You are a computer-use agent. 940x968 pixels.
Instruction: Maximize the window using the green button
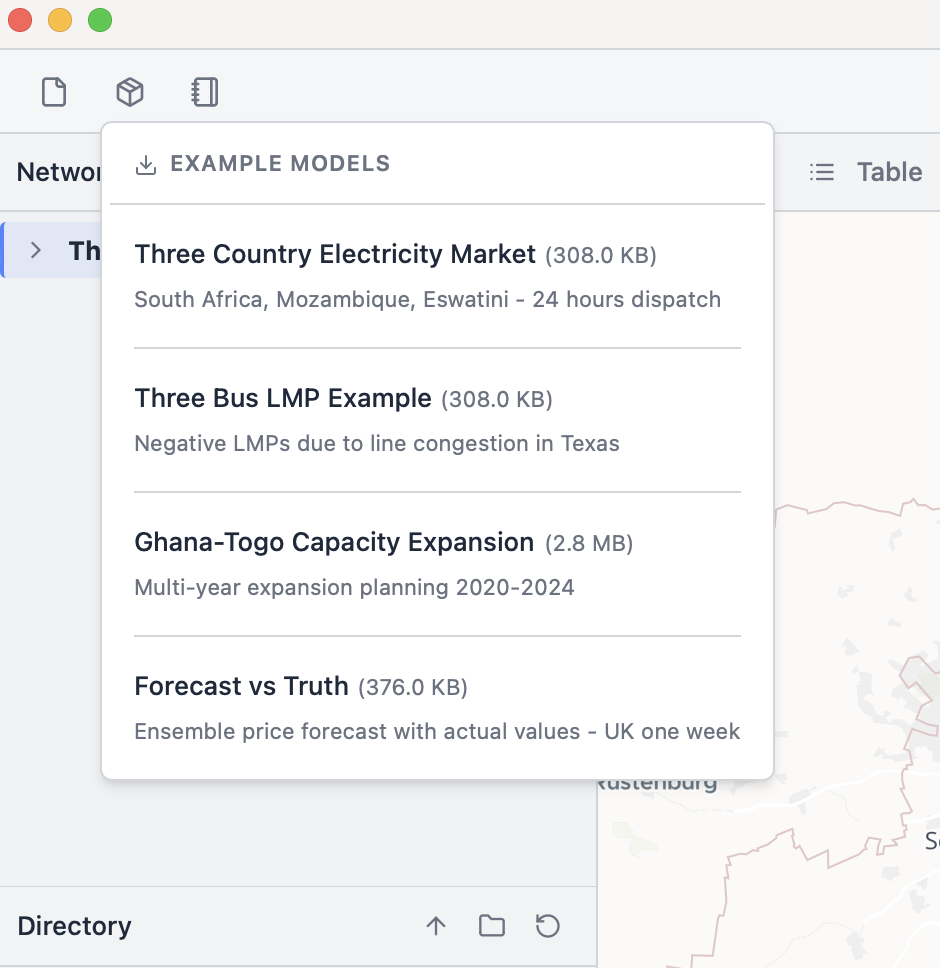pyautogui.click(x=100, y=20)
